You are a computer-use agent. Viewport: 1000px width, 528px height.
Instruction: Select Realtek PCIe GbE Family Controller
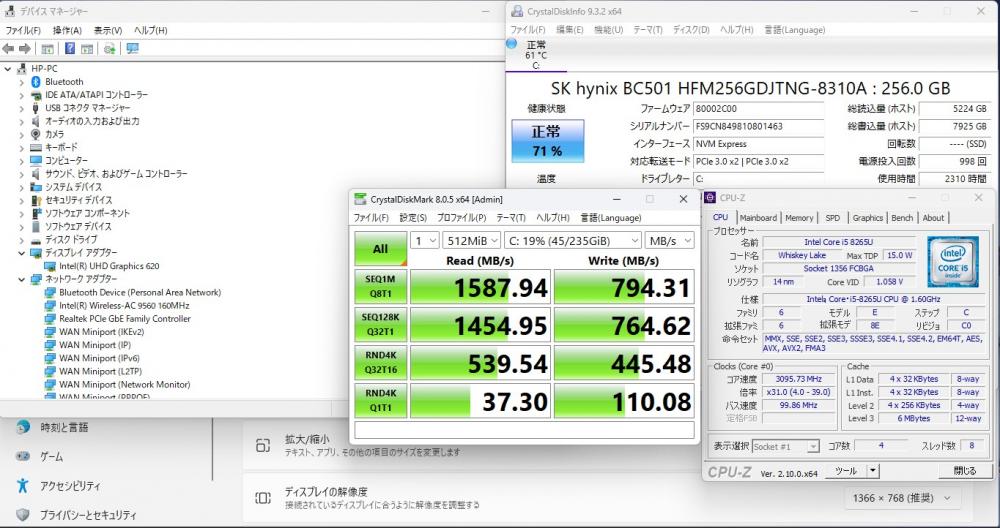(125, 318)
